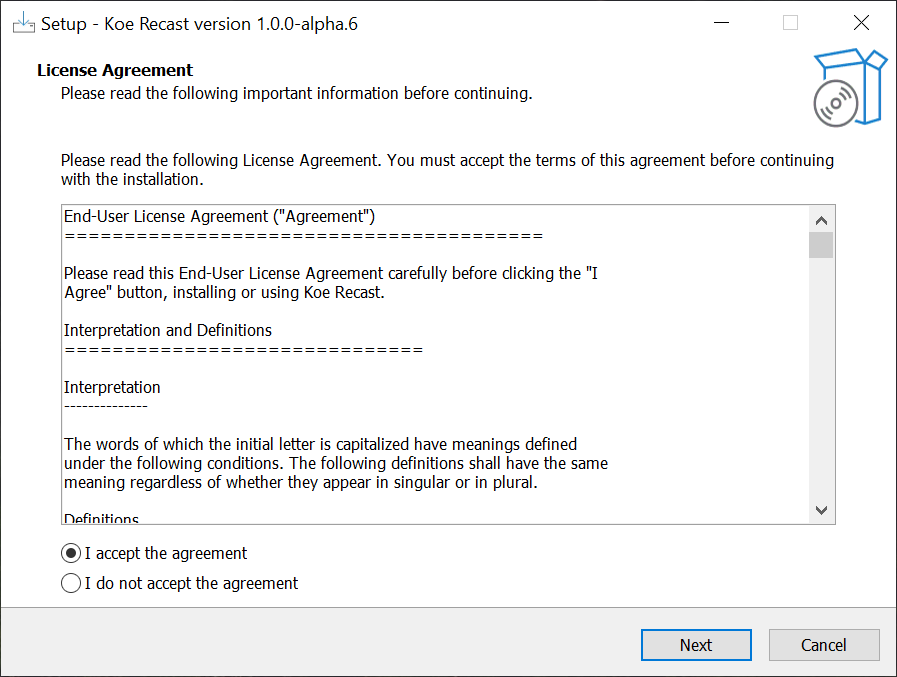Image resolution: width=897 pixels, height=677 pixels.
Task: Click the license text scroll up arrow
Action: (x=821, y=220)
